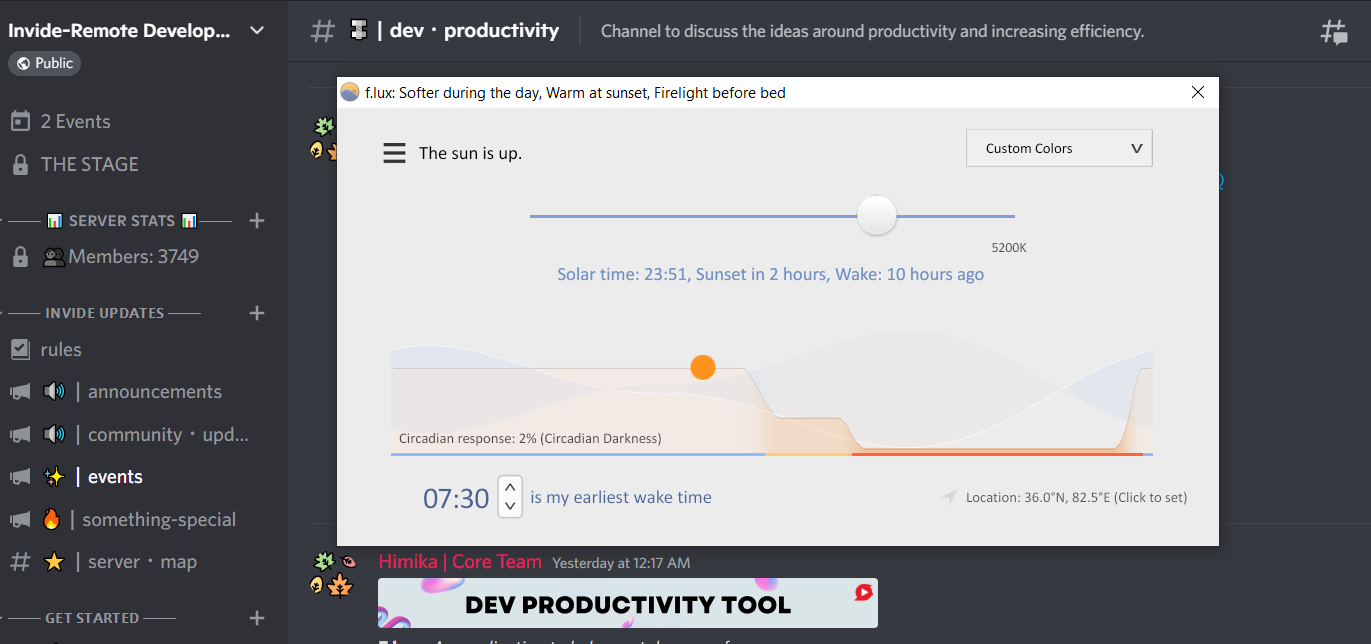Screen dimensions: 1371x644
Task: Click the dev · productivity channel title
Action: [x=475, y=31]
